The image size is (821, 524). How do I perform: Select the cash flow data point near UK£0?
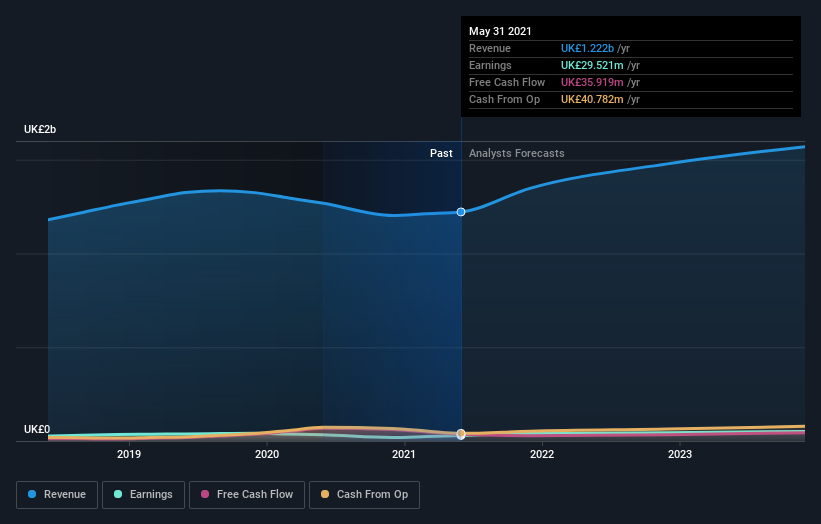point(461,434)
